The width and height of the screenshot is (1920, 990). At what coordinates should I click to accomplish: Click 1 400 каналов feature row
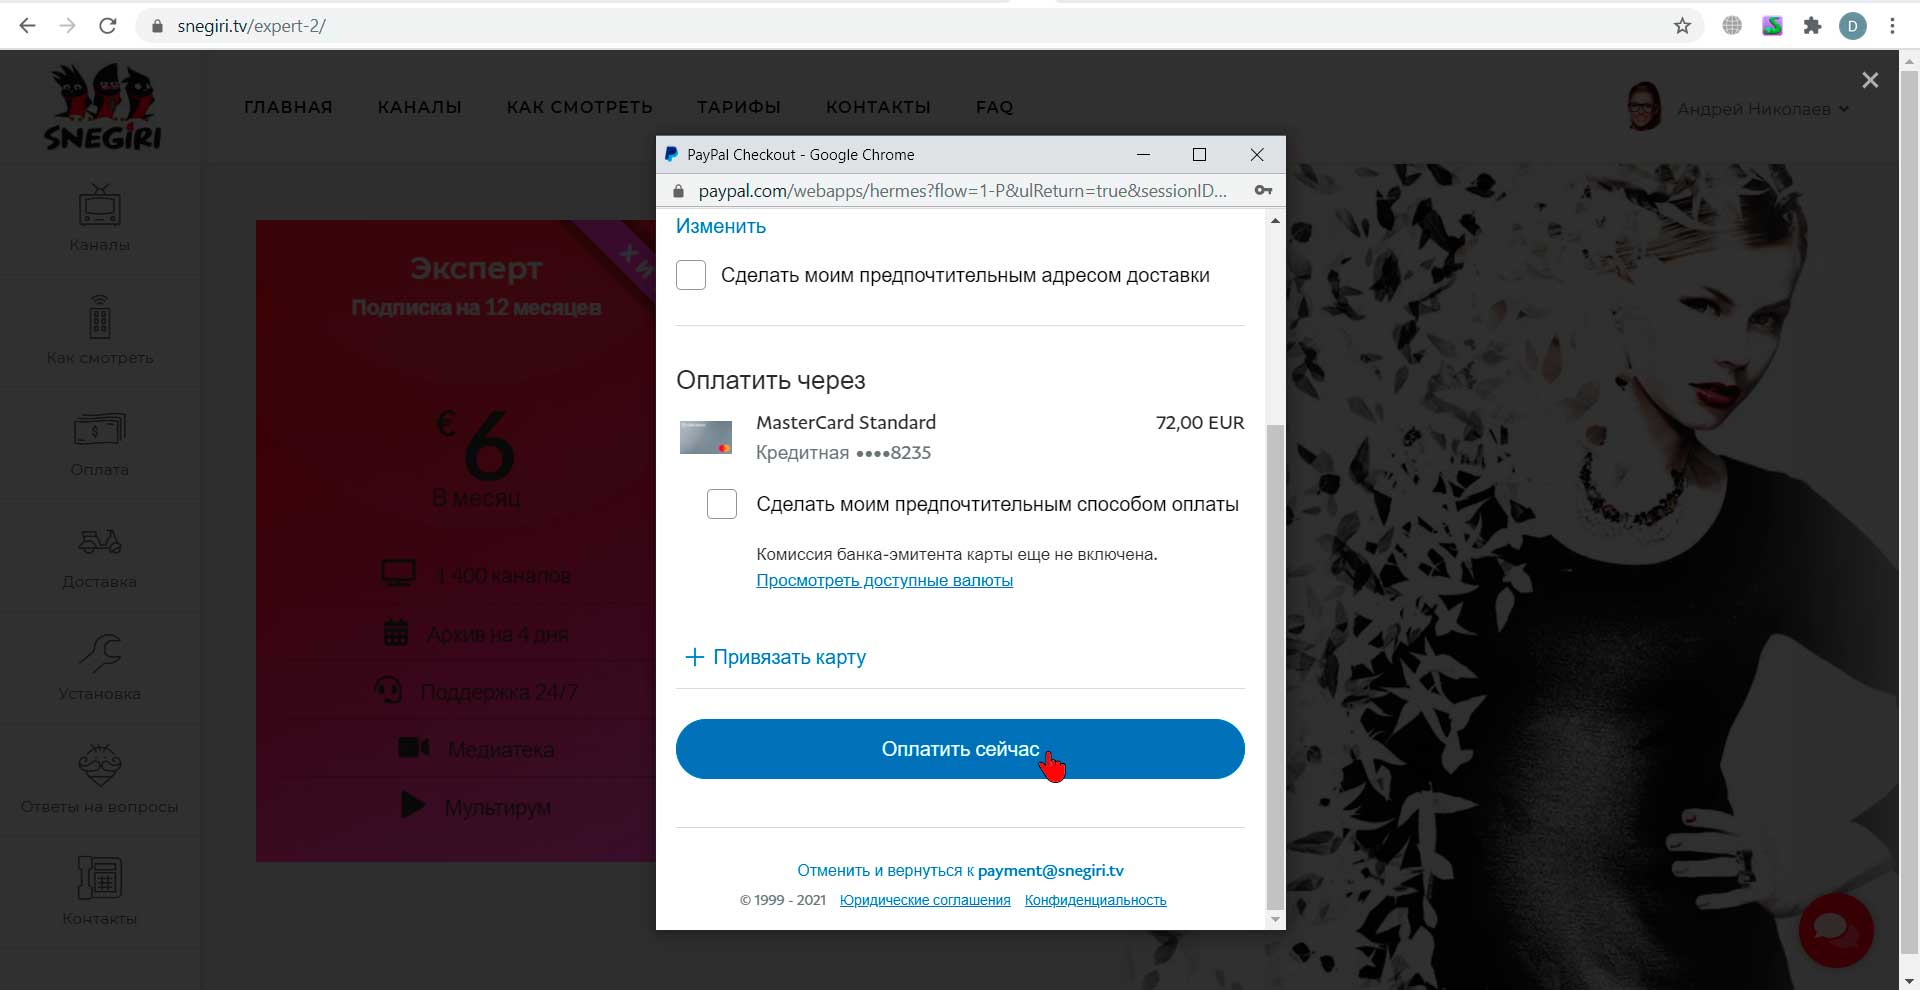click(x=476, y=575)
